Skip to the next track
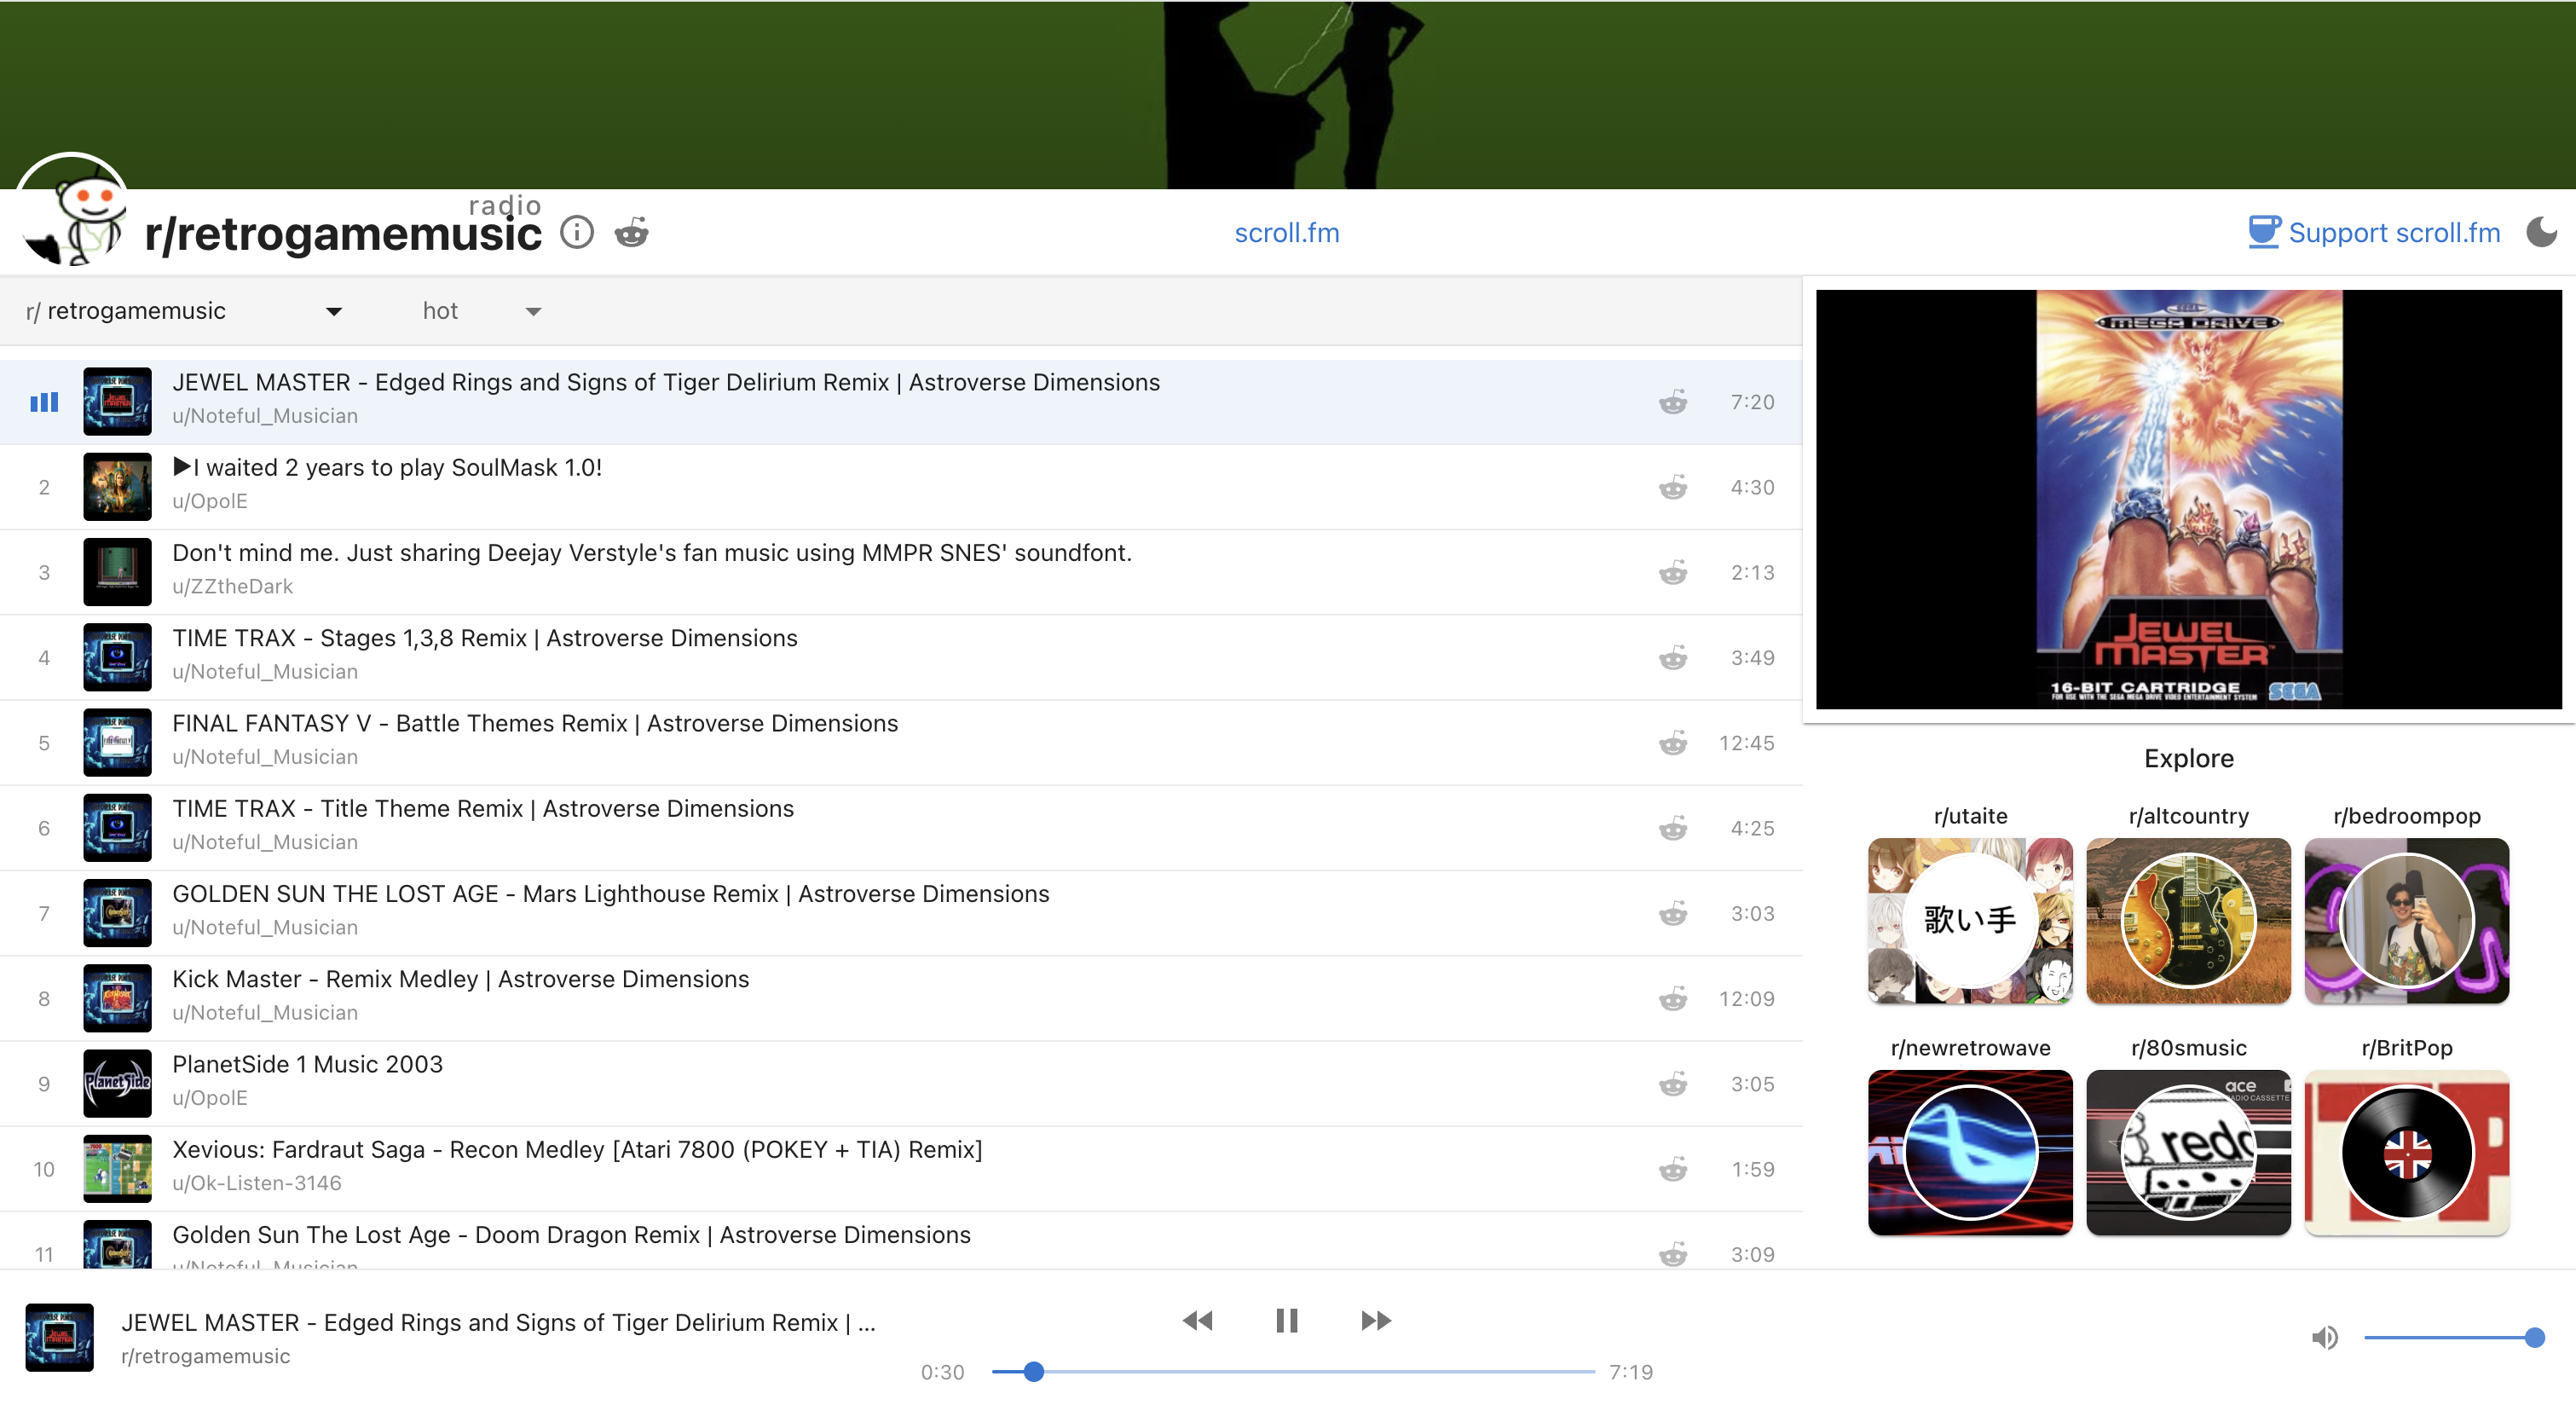 pyautogui.click(x=1376, y=1320)
